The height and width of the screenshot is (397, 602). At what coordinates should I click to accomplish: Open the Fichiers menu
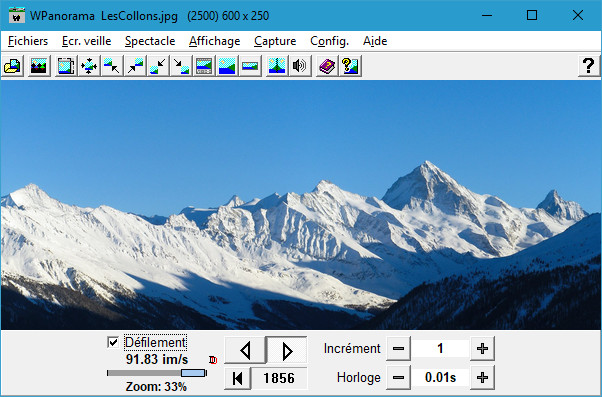(28, 41)
